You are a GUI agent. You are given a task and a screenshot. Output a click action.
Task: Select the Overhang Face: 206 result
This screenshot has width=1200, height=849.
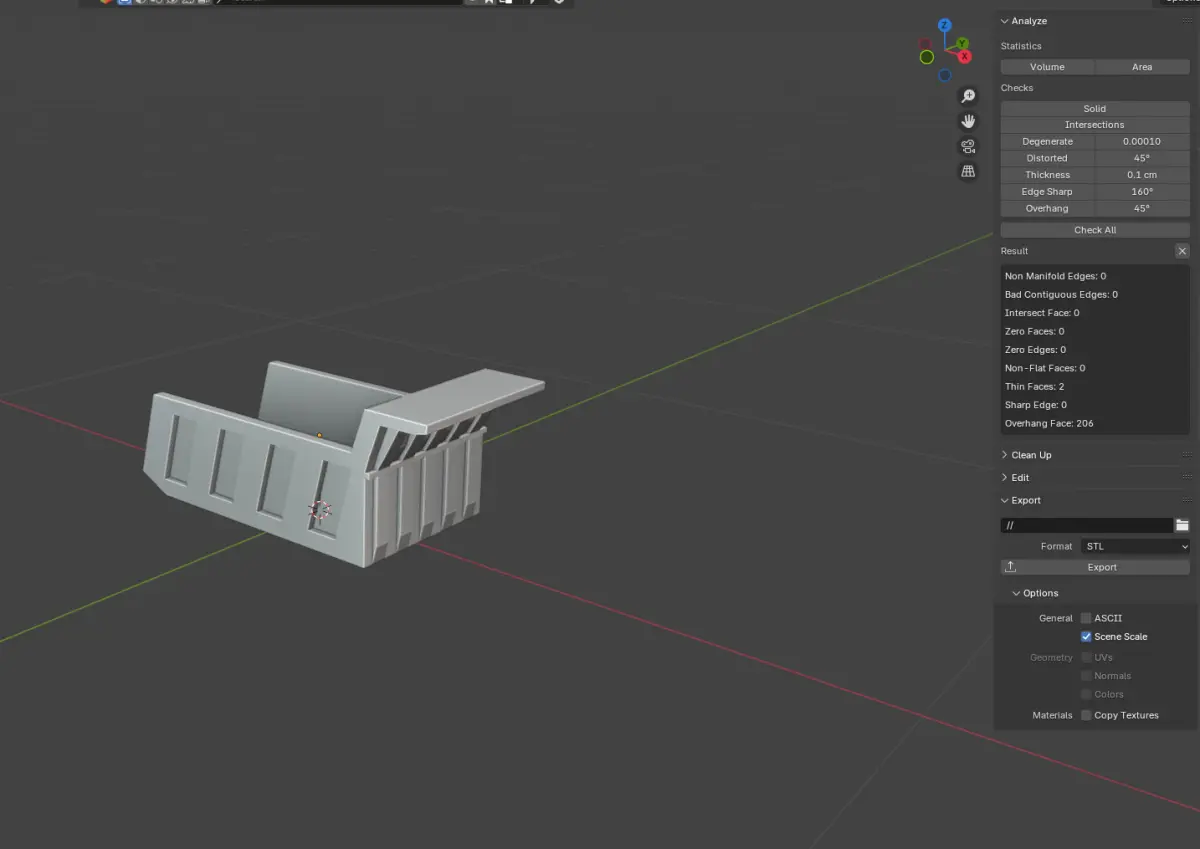[x=1049, y=424]
